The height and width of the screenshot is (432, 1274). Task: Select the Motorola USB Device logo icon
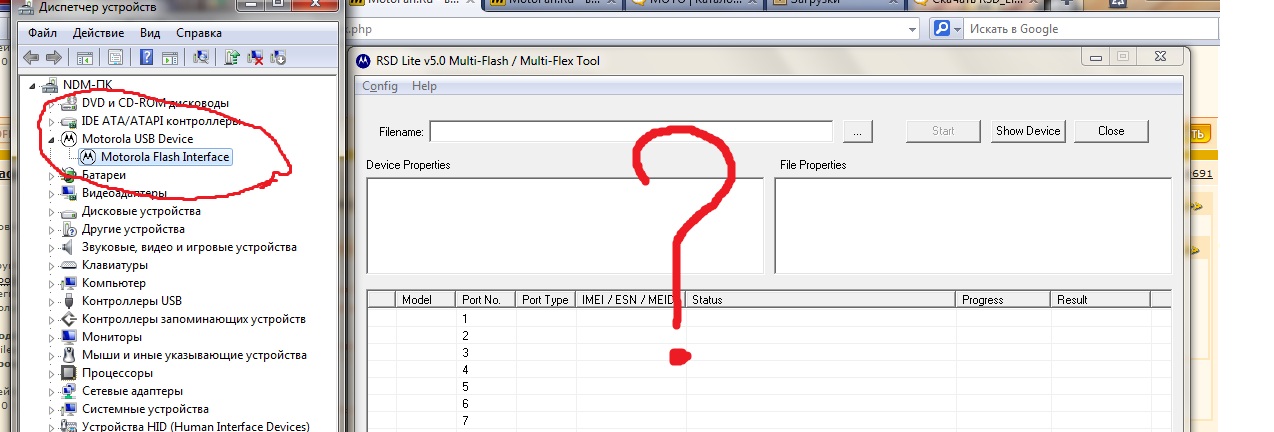[x=69, y=138]
